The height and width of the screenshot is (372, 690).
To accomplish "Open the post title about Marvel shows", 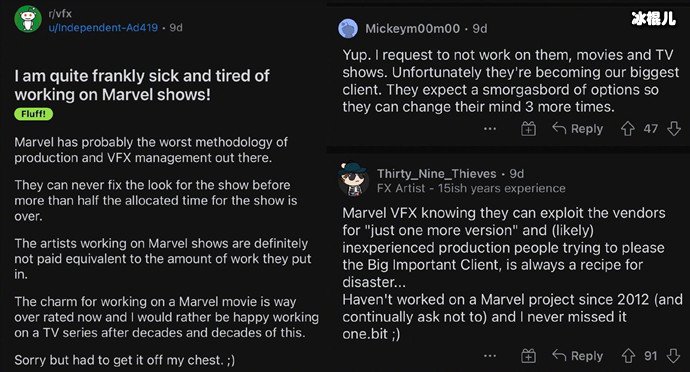I will pos(142,85).
